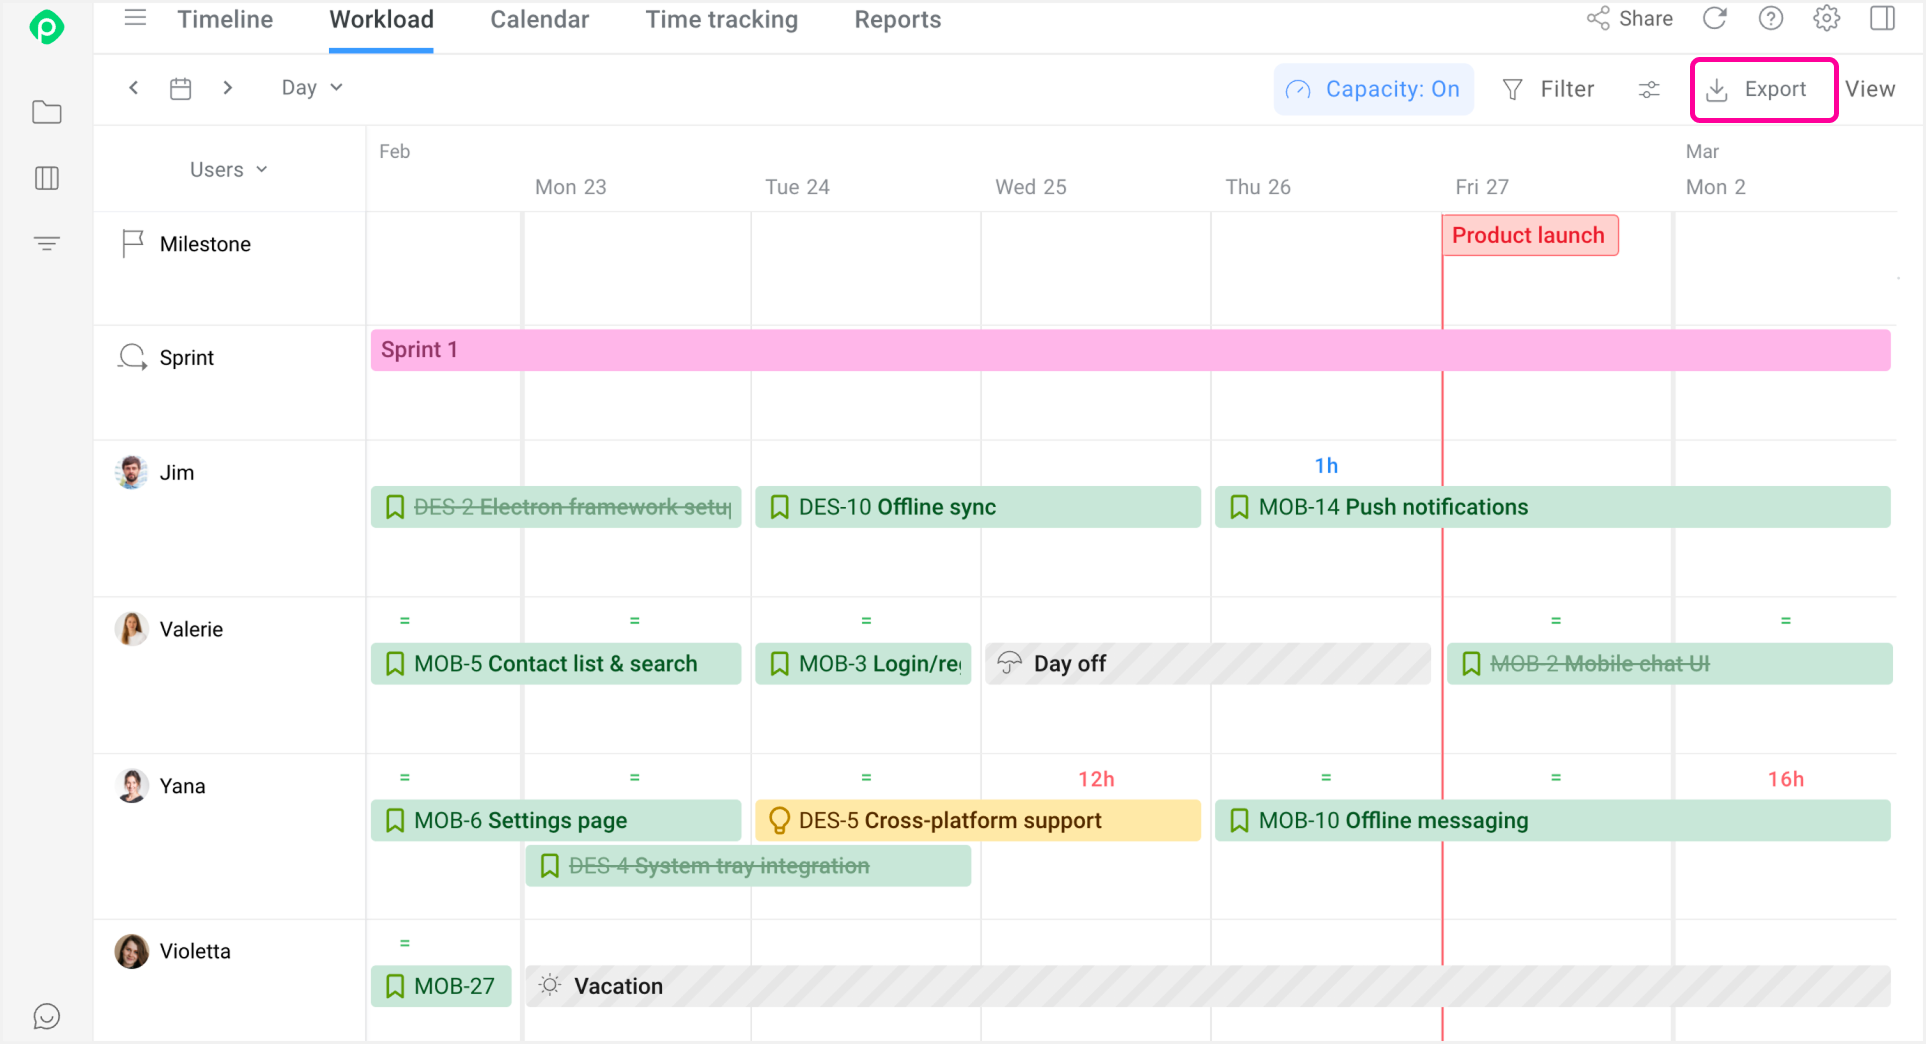The width and height of the screenshot is (1926, 1044).
Task: Select the Tue 24 date header
Action: point(797,187)
